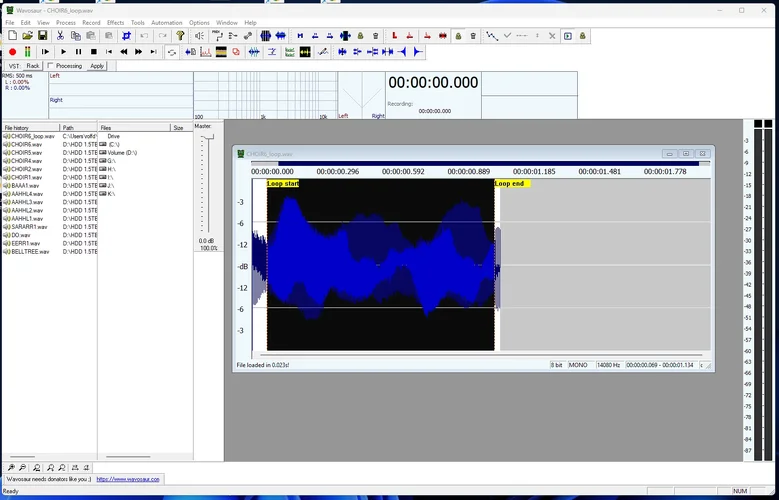Click the scissors Cut icon
This screenshot has width=779, height=500.
[61, 36]
